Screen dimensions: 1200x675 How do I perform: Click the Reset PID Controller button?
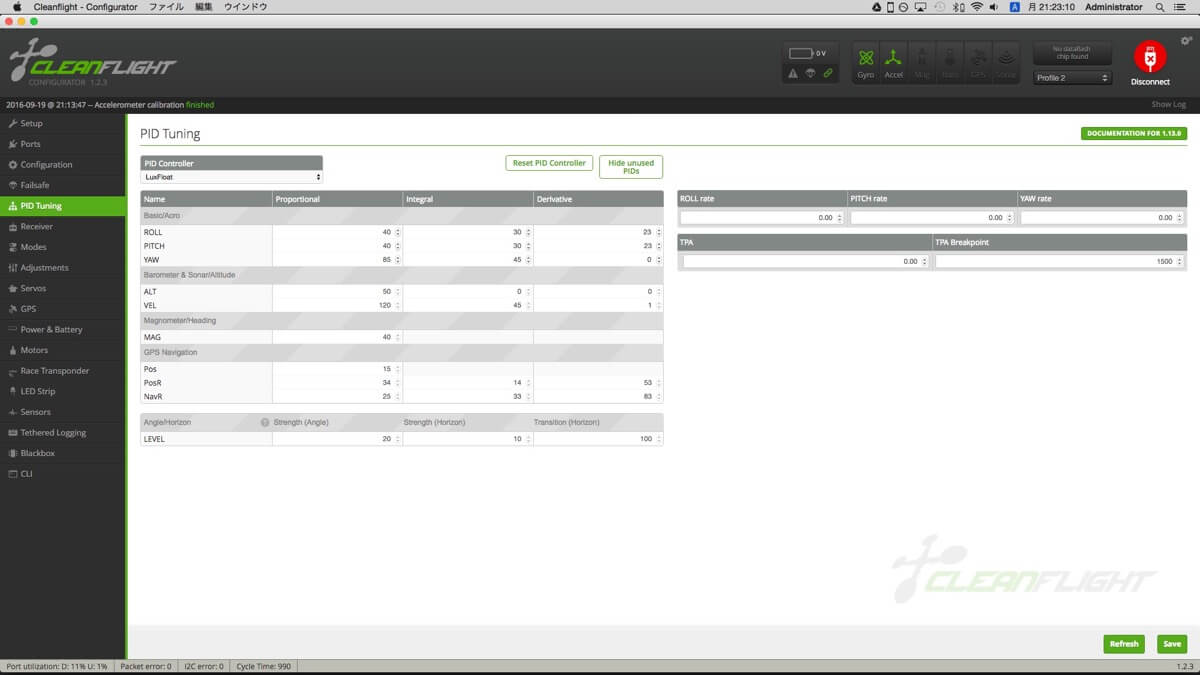click(x=549, y=163)
